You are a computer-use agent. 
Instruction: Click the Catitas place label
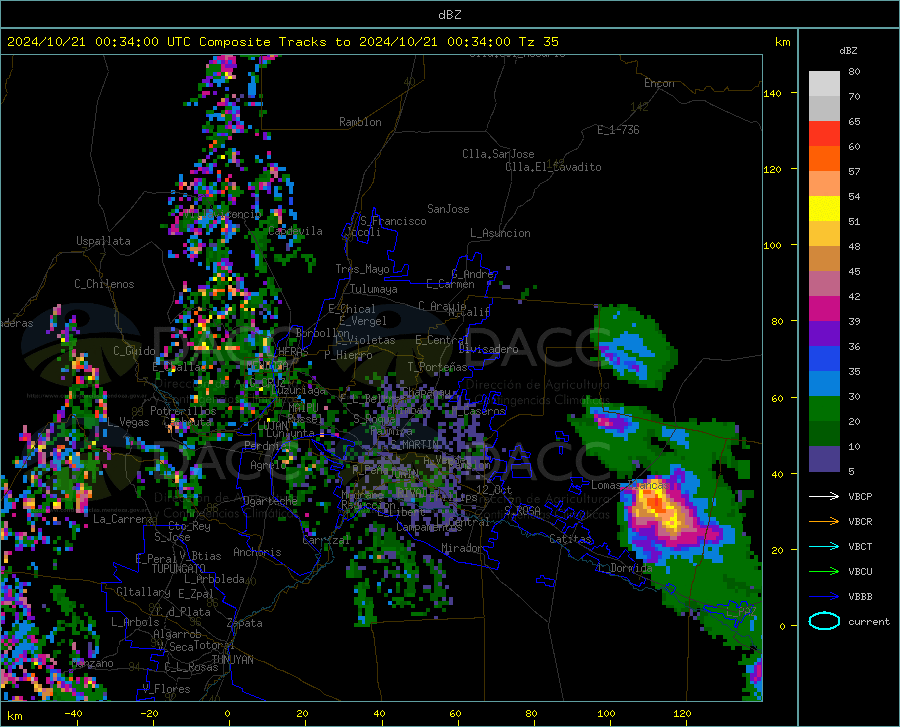coord(571,539)
